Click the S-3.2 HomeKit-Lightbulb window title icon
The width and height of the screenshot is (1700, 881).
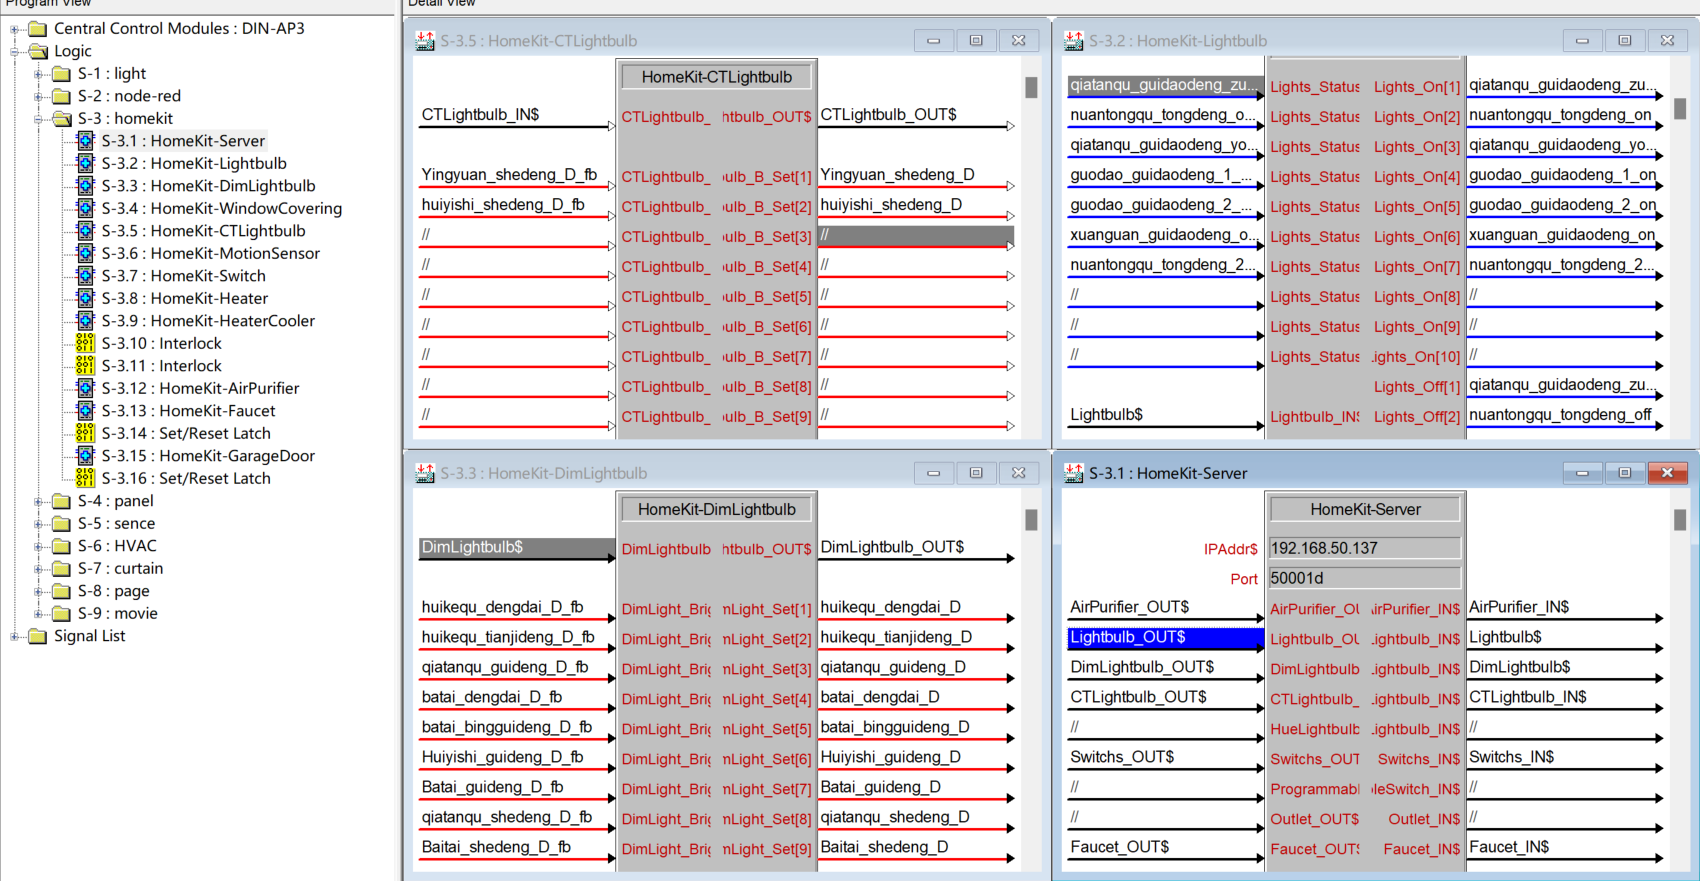pyautogui.click(x=1074, y=41)
